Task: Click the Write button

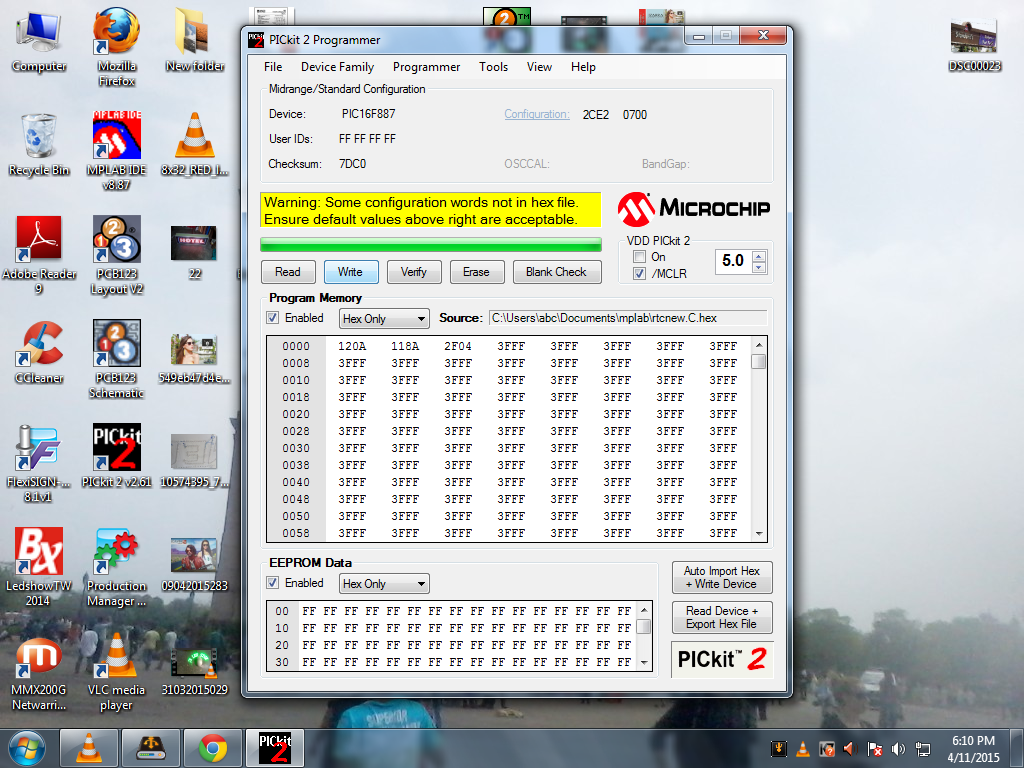Action: point(351,272)
